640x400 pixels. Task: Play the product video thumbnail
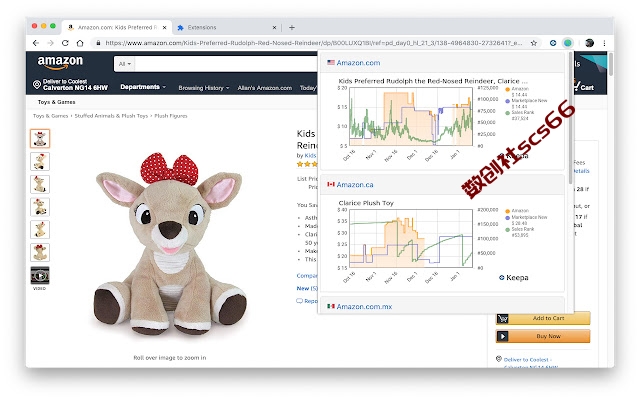(40, 276)
